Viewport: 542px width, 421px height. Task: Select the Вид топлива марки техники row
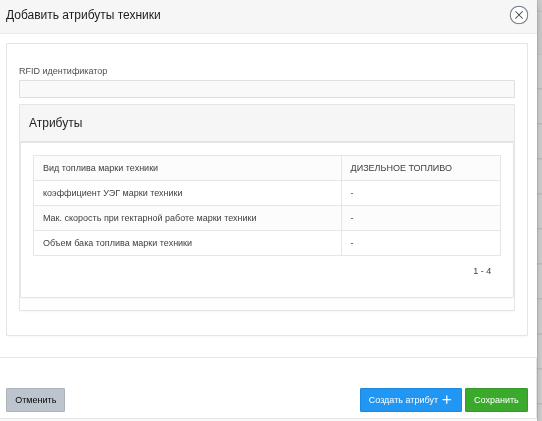click(x=267, y=168)
